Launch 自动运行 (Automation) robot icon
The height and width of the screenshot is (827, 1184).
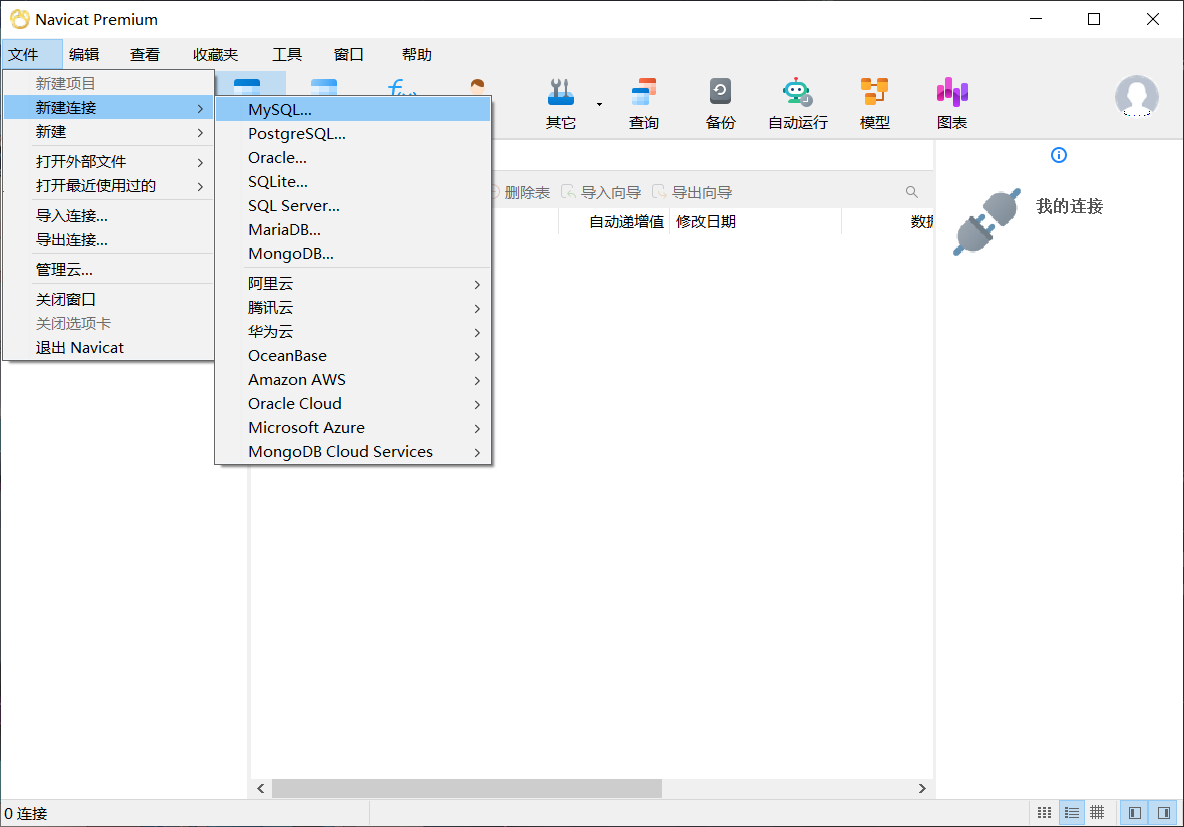pyautogui.click(x=797, y=103)
